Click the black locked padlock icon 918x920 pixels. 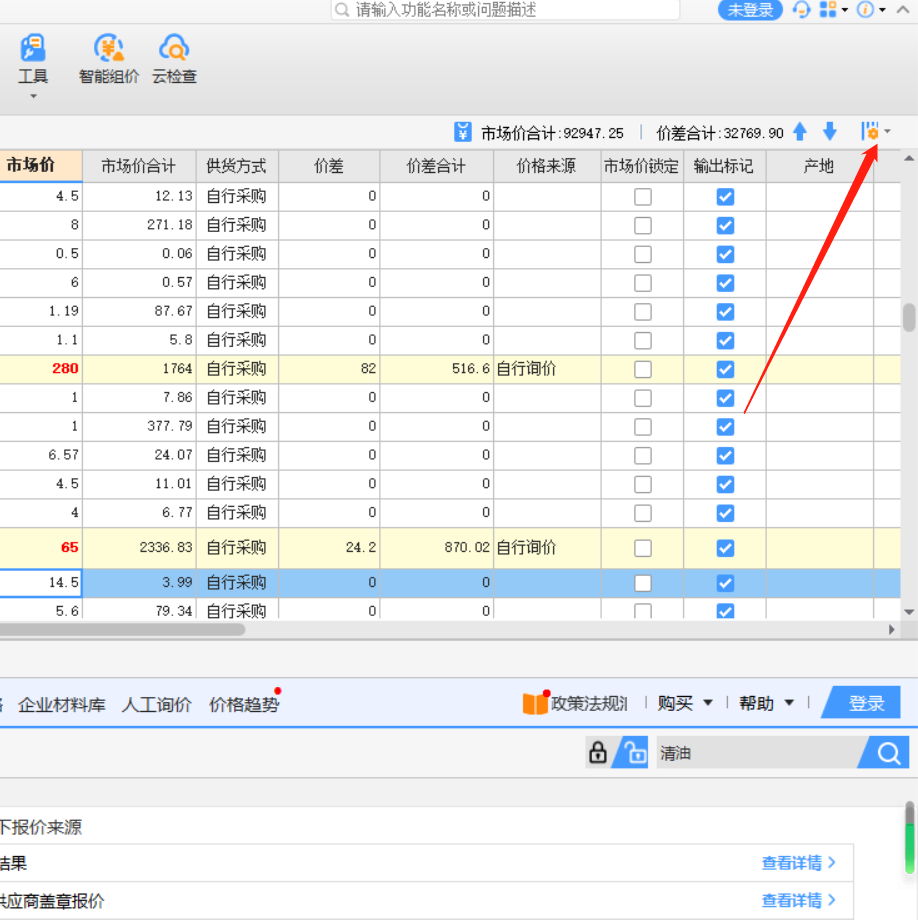point(598,753)
